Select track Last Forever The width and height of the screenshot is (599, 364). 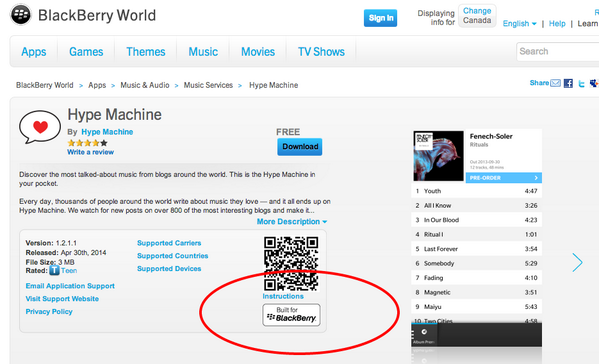point(476,249)
